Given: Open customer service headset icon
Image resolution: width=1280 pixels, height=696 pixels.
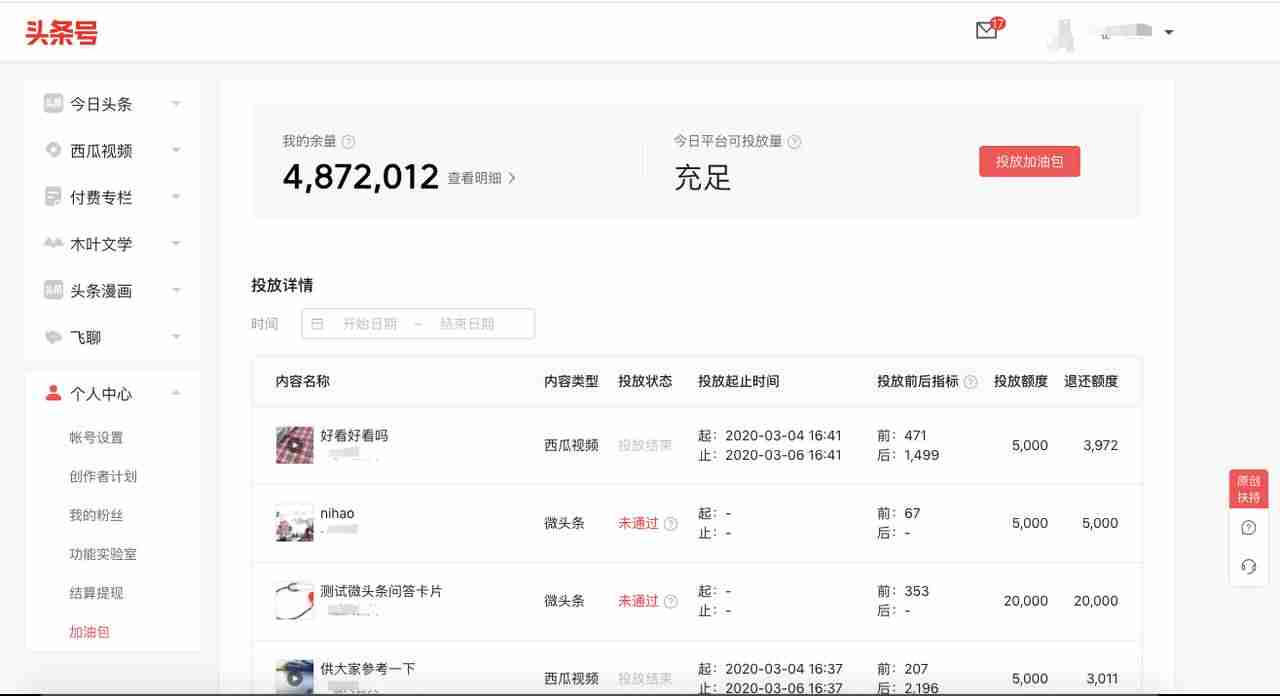Looking at the screenshot, I should 1248,567.
